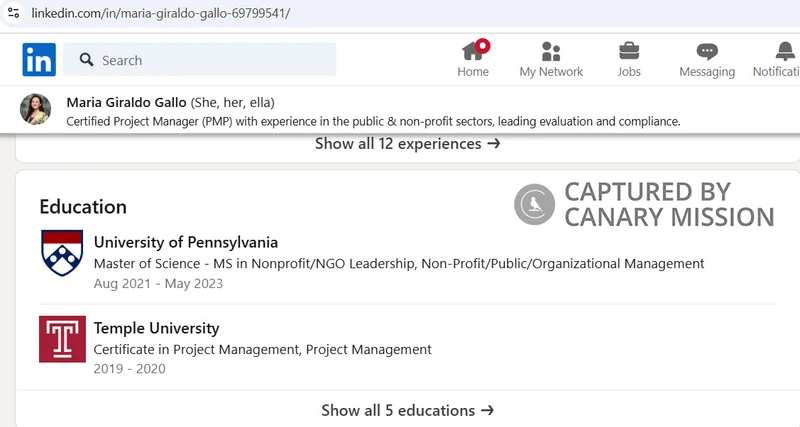This screenshot has width=800, height=427.
Task: Click the LinkedIn logo icon
Action: [x=39, y=60]
